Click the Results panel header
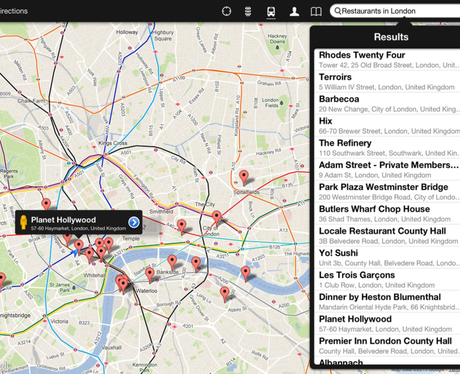Image resolution: width=460 pixels, height=374 pixels. (391, 37)
